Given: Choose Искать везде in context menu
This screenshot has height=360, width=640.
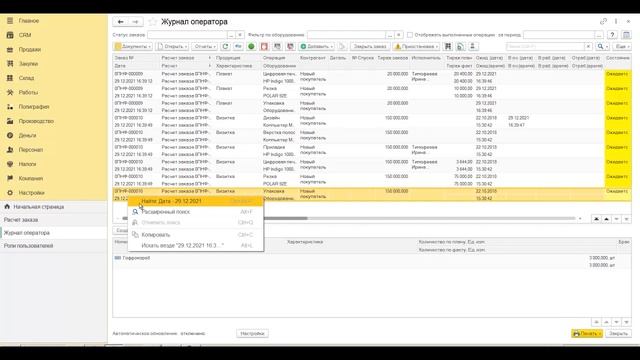Looking at the screenshot, I should 196,245.
